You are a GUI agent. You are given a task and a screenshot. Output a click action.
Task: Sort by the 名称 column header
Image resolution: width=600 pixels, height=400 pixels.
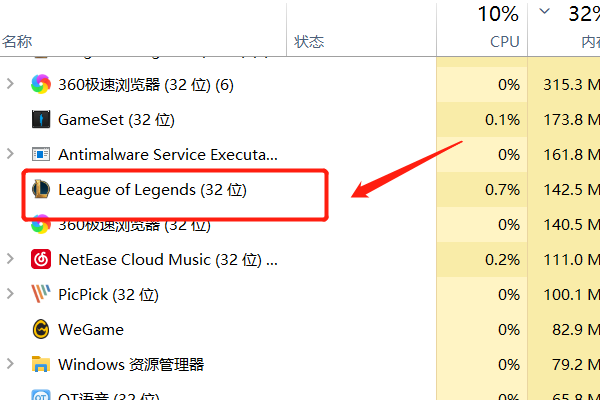click(x=17, y=41)
